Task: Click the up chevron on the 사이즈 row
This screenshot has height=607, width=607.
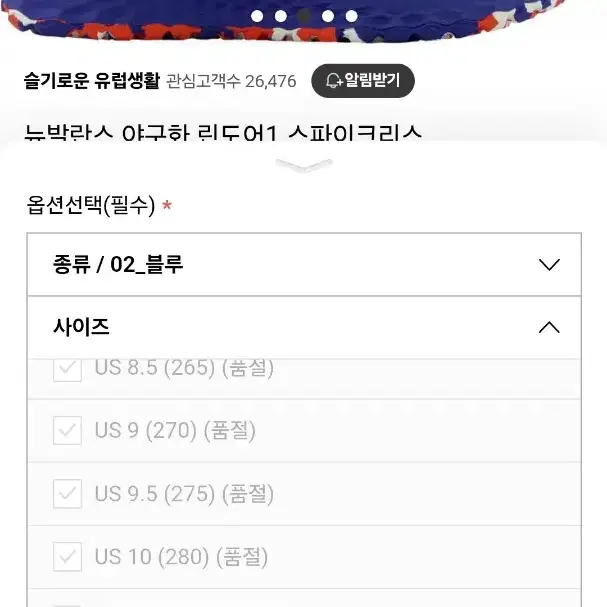Action: pyautogui.click(x=549, y=327)
